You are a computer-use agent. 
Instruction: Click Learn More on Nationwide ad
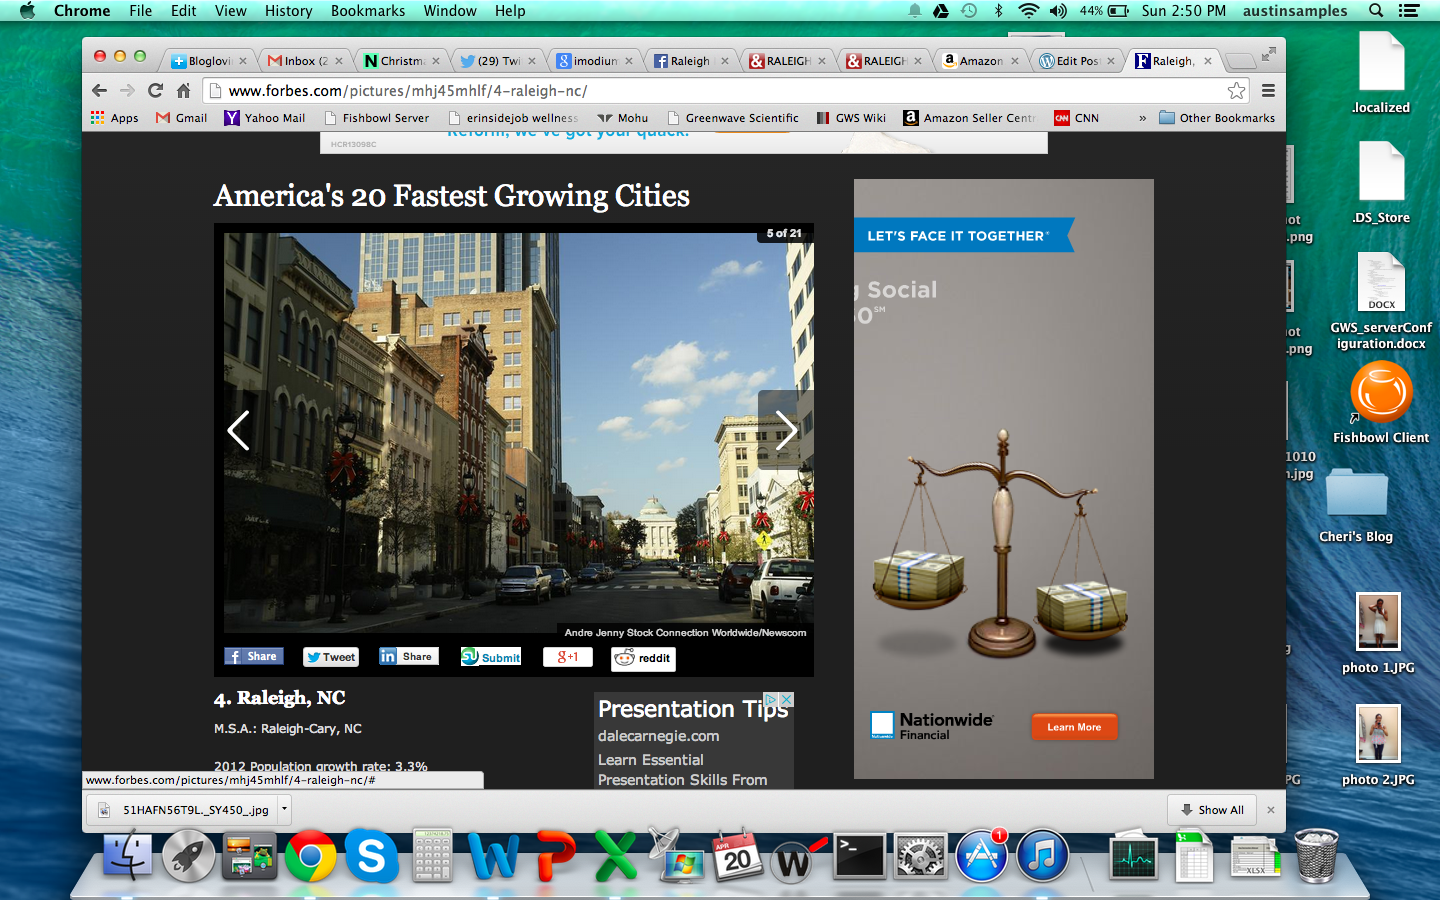click(x=1074, y=727)
